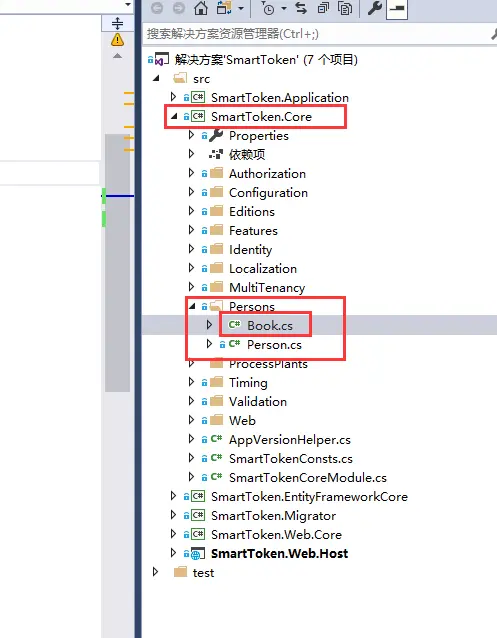Expand the Localization folder
The width and height of the screenshot is (497, 638).
pyautogui.click(x=191, y=268)
